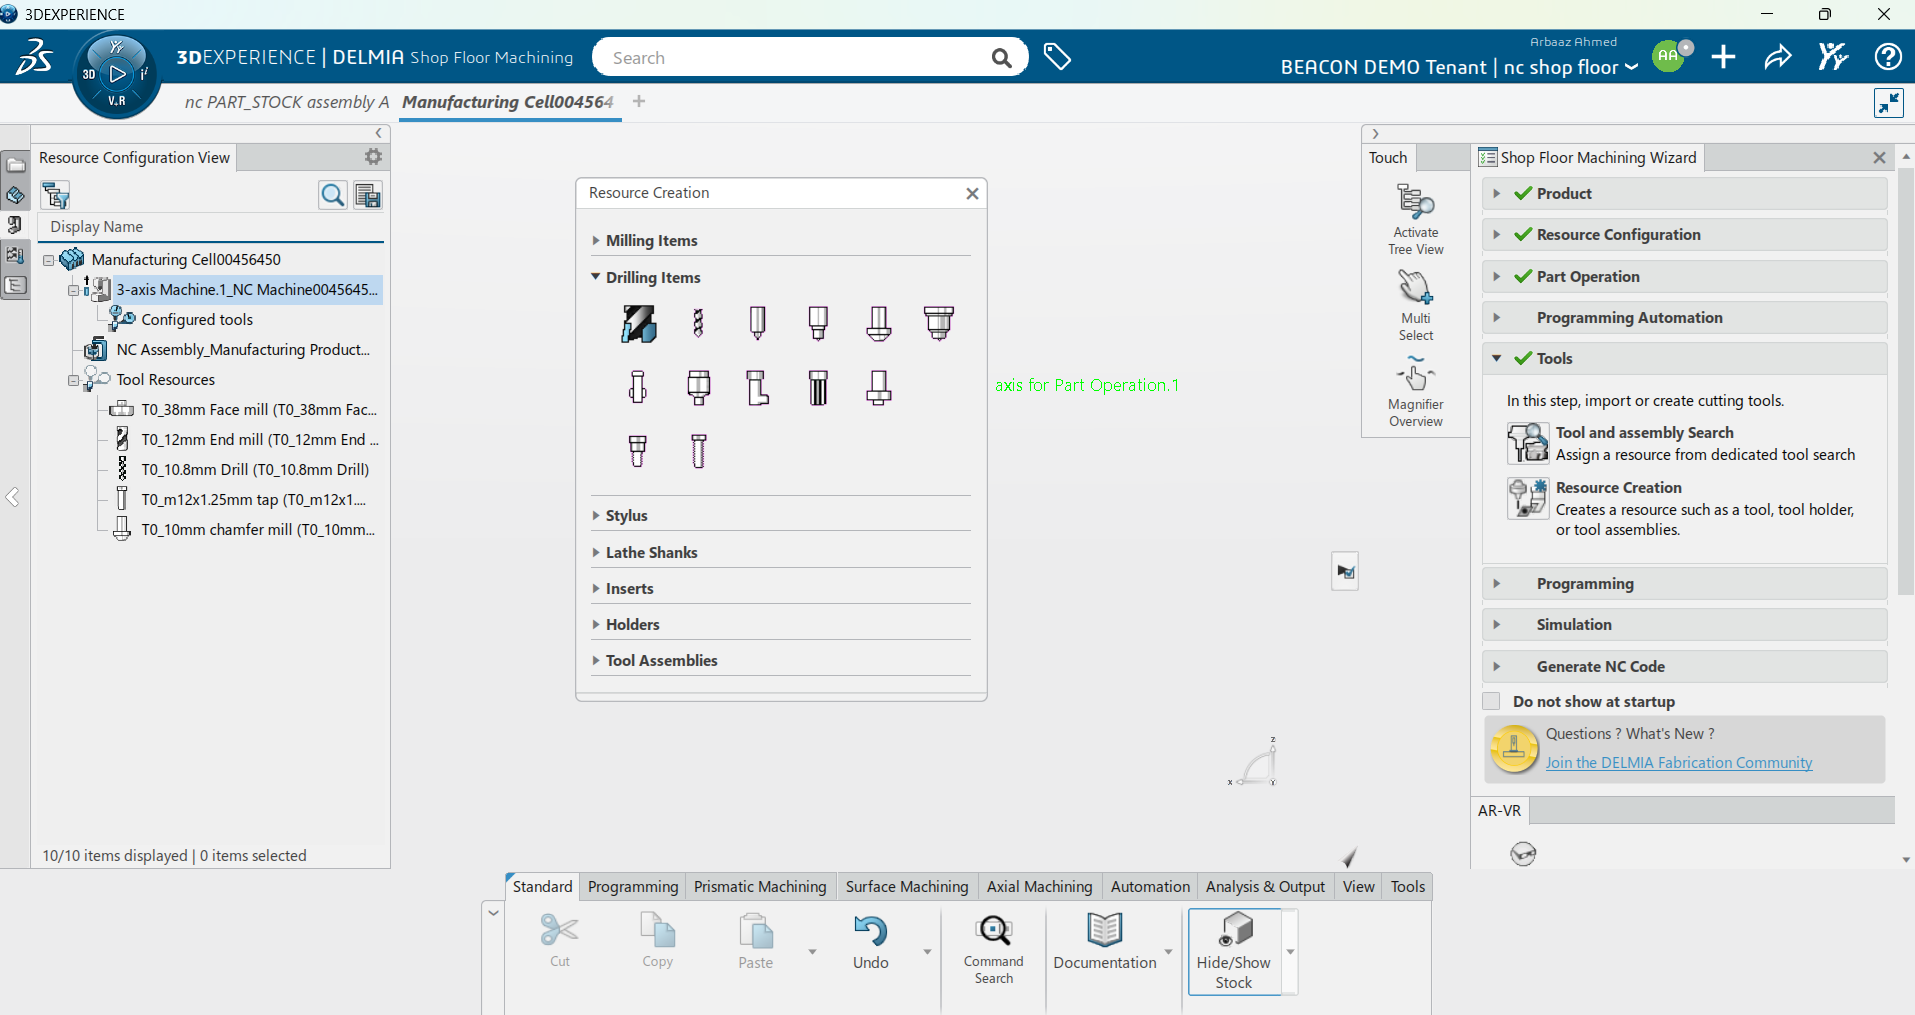Click the 3DEXPERIENCE compass play button

pyautogui.click(x=117, y=73)
